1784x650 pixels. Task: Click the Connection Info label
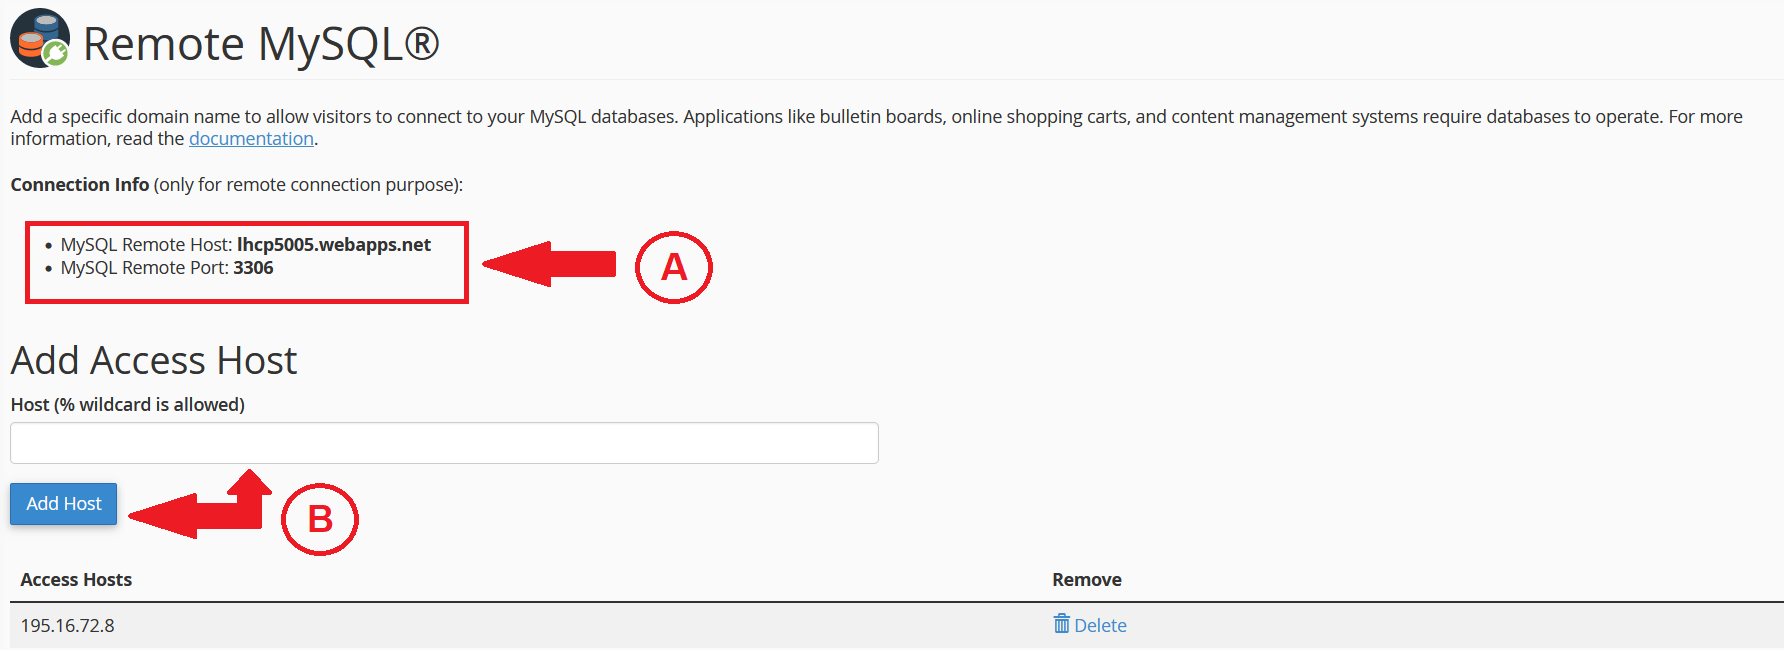click(80, 185)
